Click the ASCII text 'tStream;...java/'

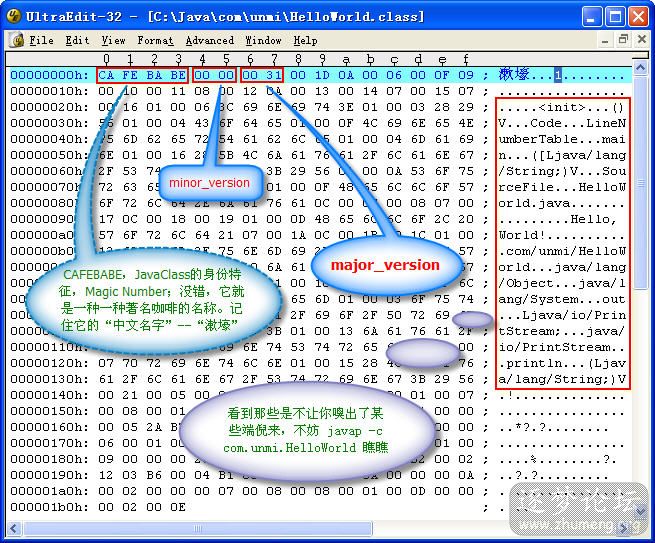click(562, 331)
